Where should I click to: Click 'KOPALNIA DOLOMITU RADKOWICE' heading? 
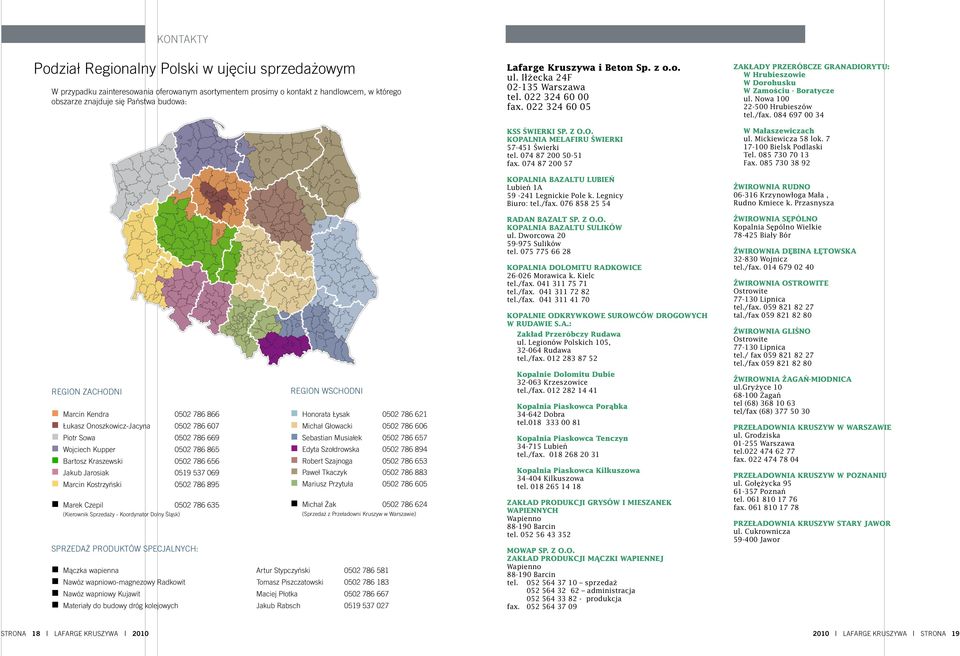point(574,268)
